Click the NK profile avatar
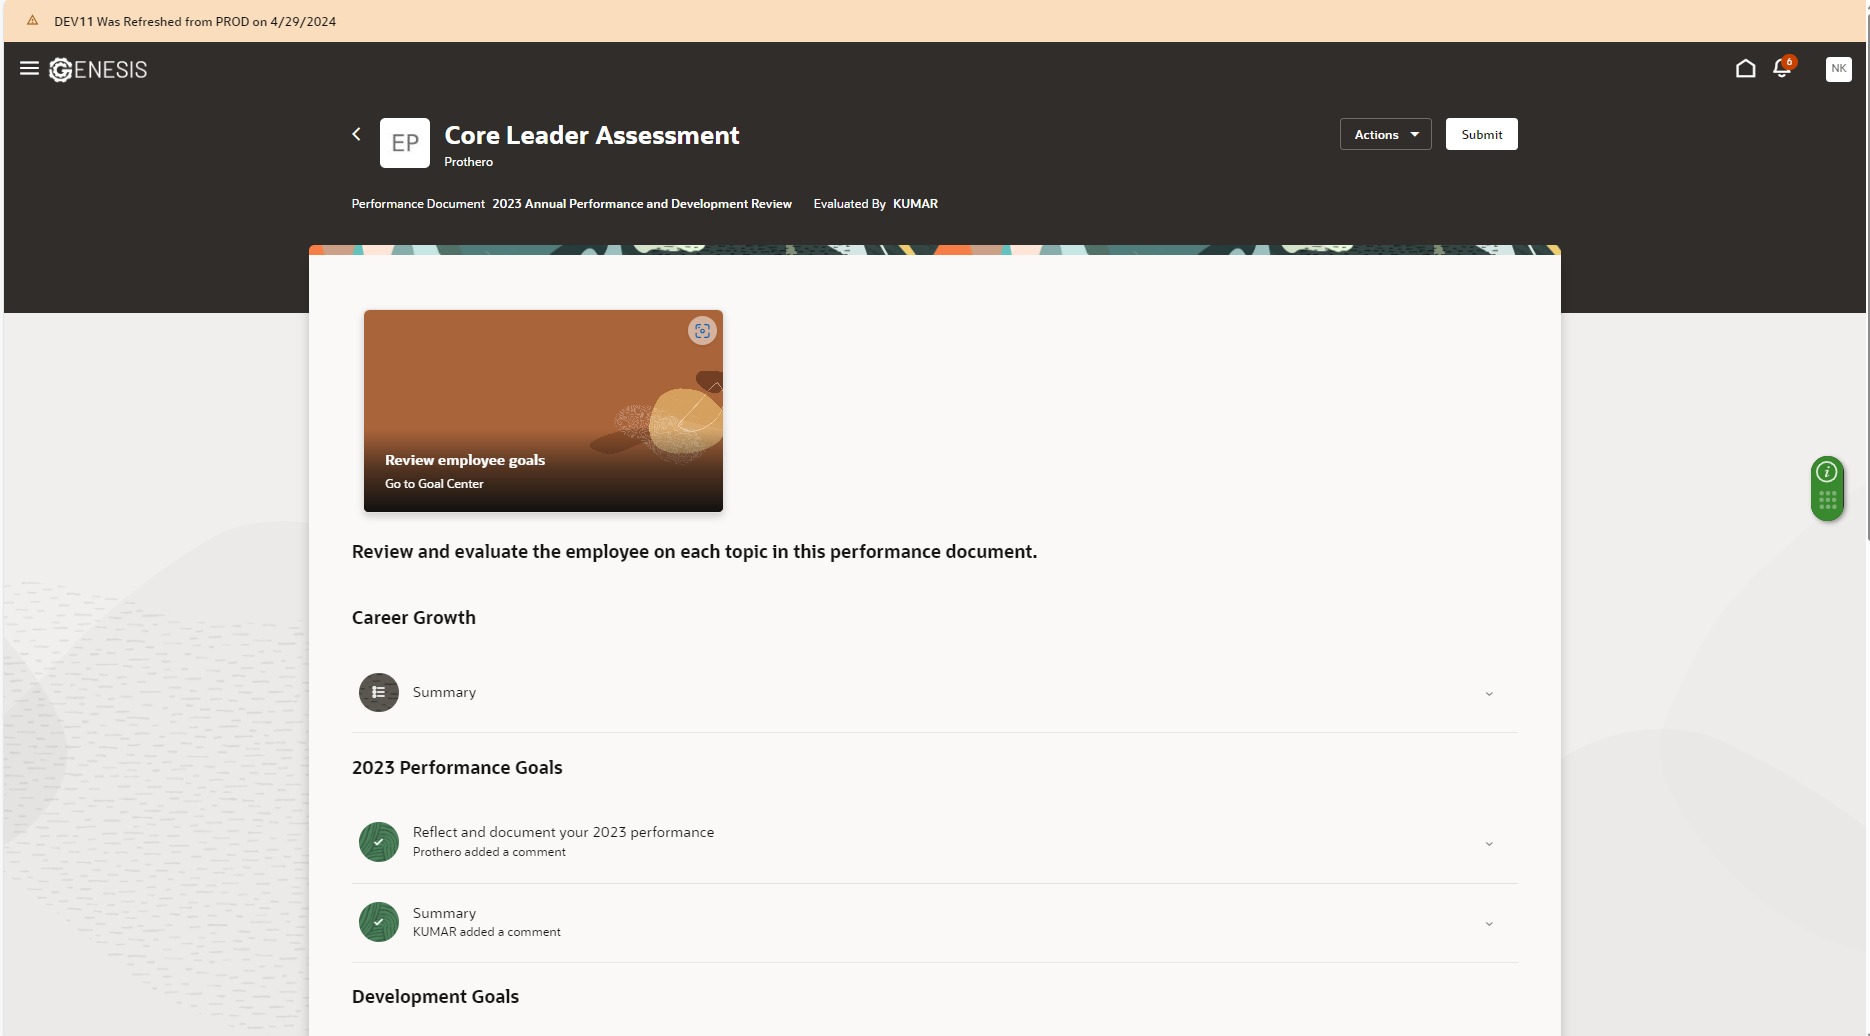Image resolution: width=1870 pixels, height=1036 pixels. click(1838, 68)
